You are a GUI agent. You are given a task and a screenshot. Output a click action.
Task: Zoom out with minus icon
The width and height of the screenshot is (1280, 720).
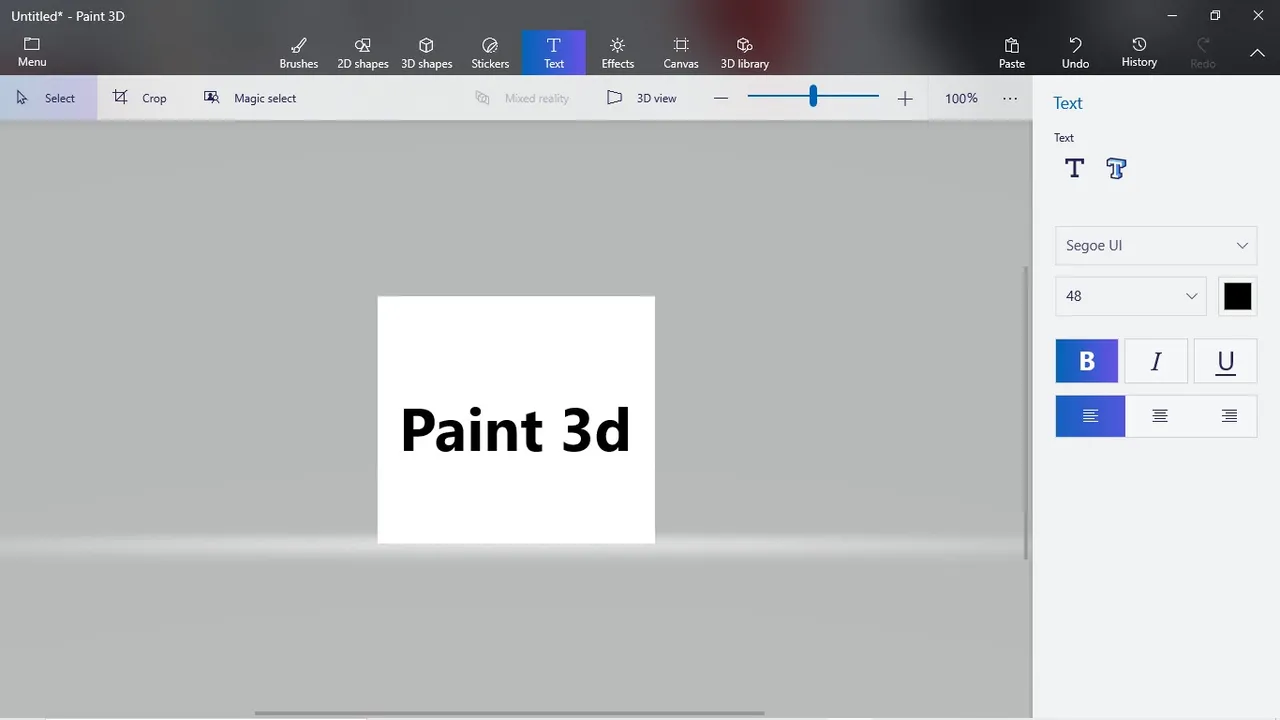(x=721, y=98)
